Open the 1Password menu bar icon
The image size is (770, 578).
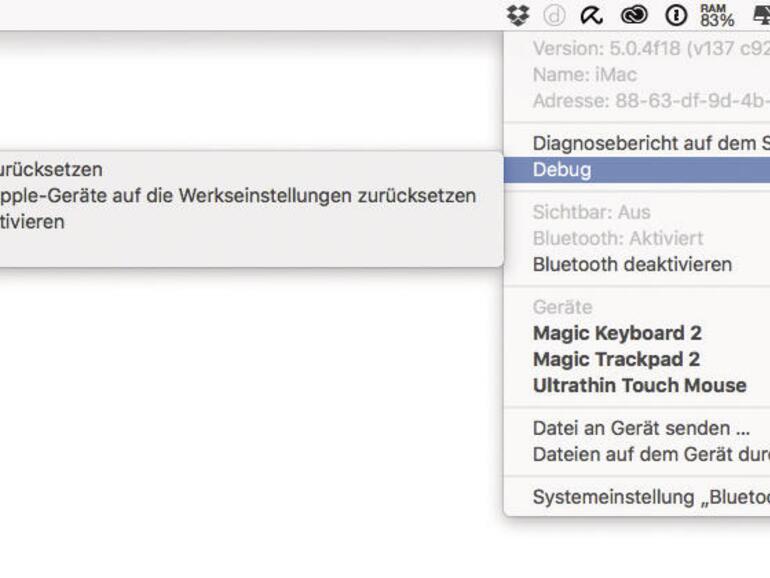[x=676, y=15]
